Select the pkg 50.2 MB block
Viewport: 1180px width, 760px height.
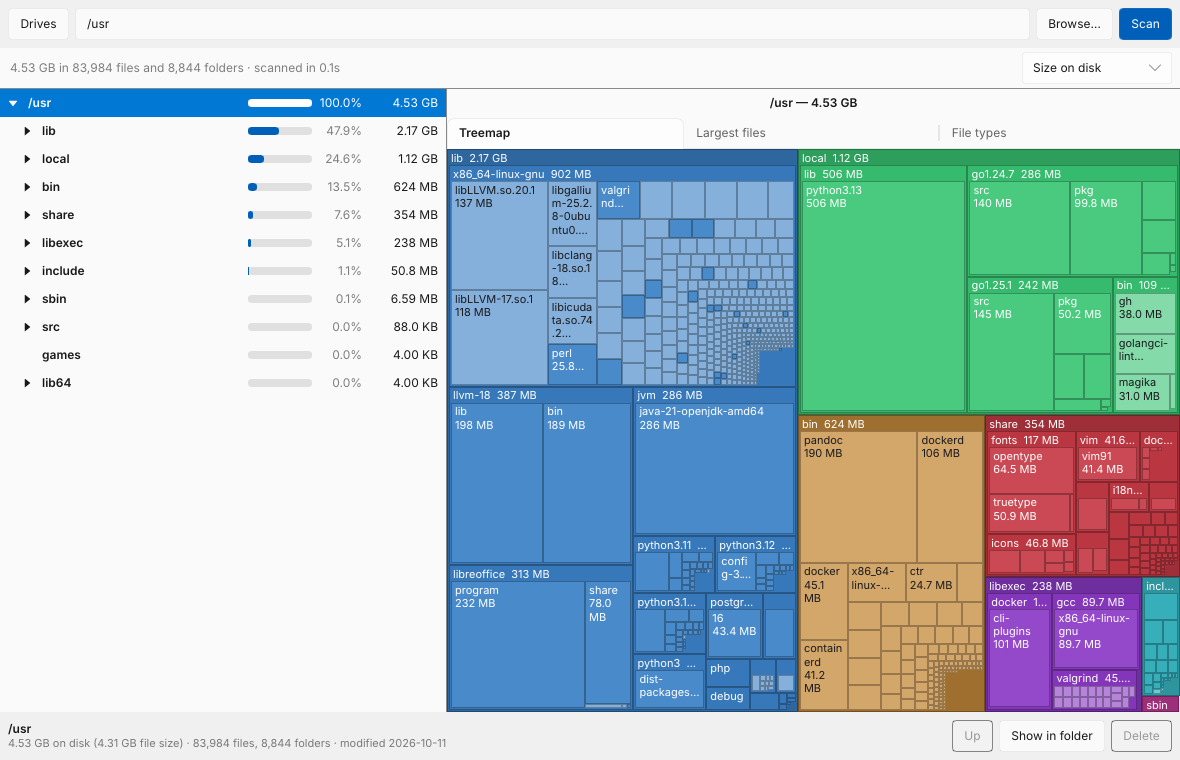(1082, 323)
